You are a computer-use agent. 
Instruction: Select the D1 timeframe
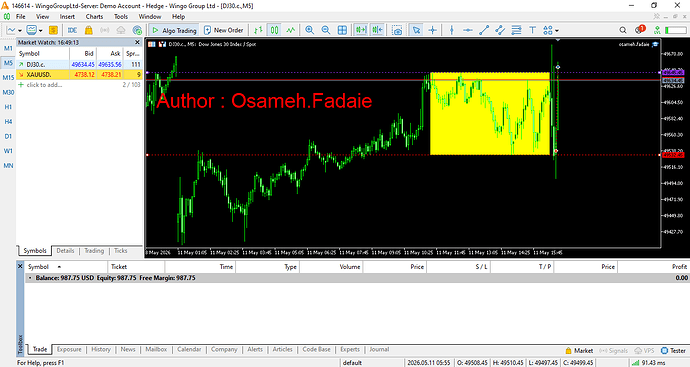8,136
